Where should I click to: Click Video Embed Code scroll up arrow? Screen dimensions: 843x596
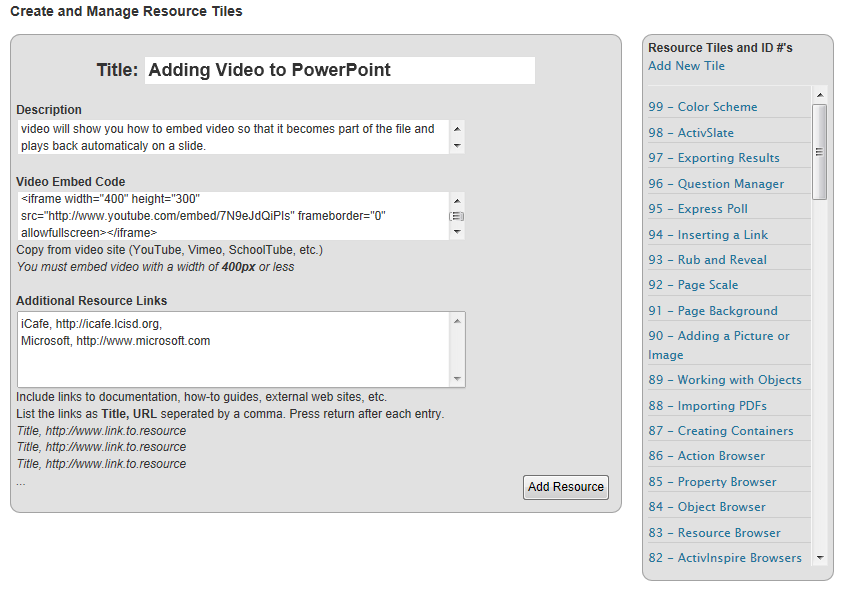457,201
